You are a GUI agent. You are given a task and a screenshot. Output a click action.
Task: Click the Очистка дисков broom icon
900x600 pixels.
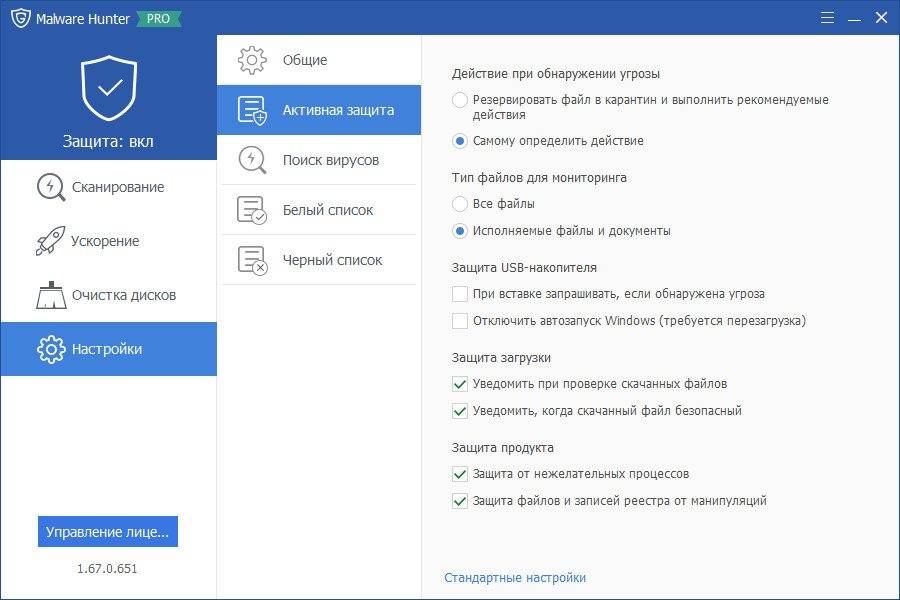(x=51, y=295)
